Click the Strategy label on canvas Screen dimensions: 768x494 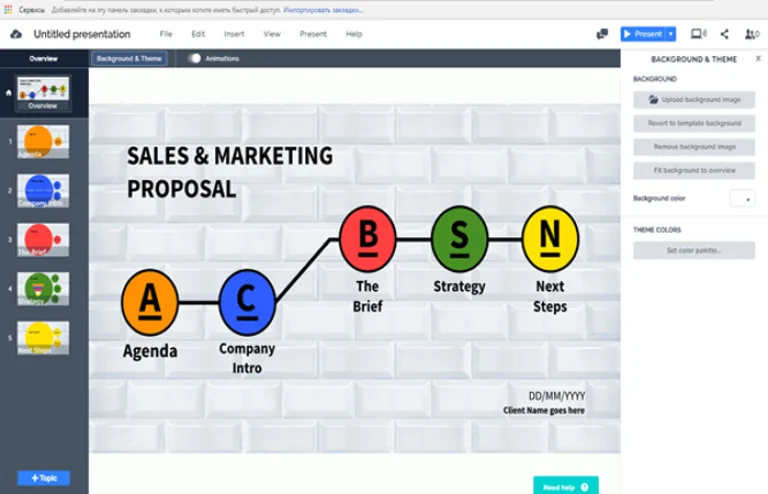[x=459, y=286]
